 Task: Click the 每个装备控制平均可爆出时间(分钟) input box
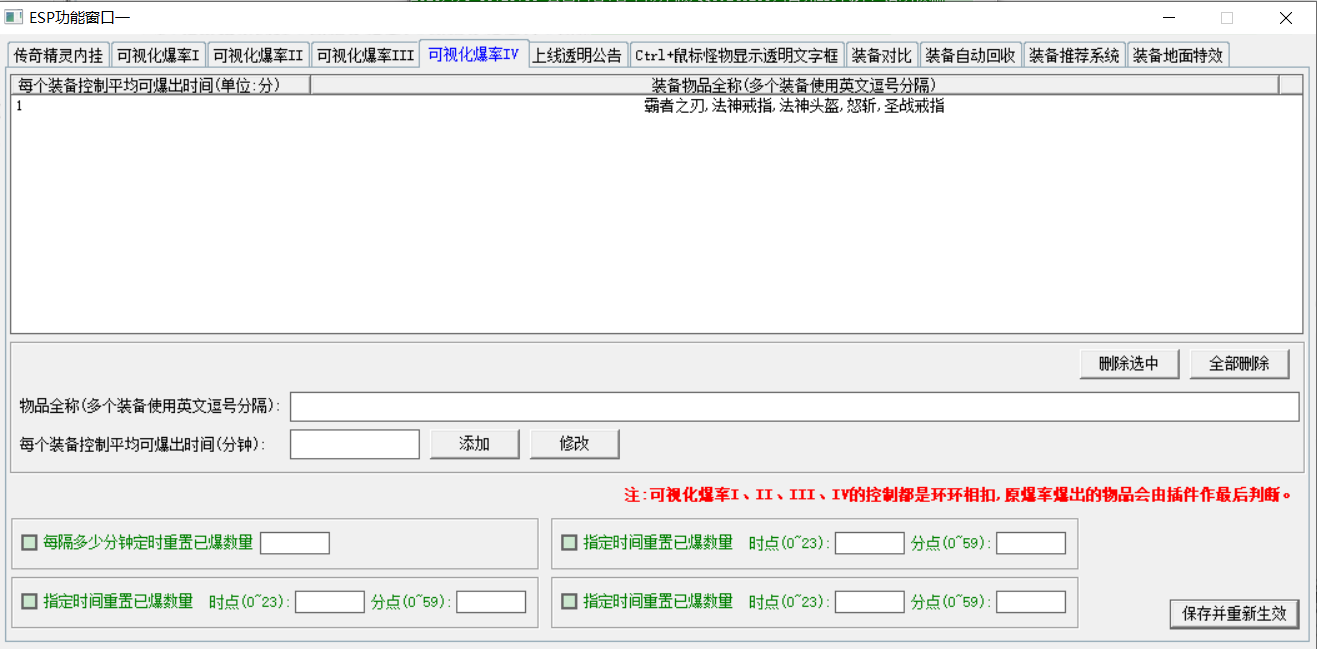pos(354,444)
